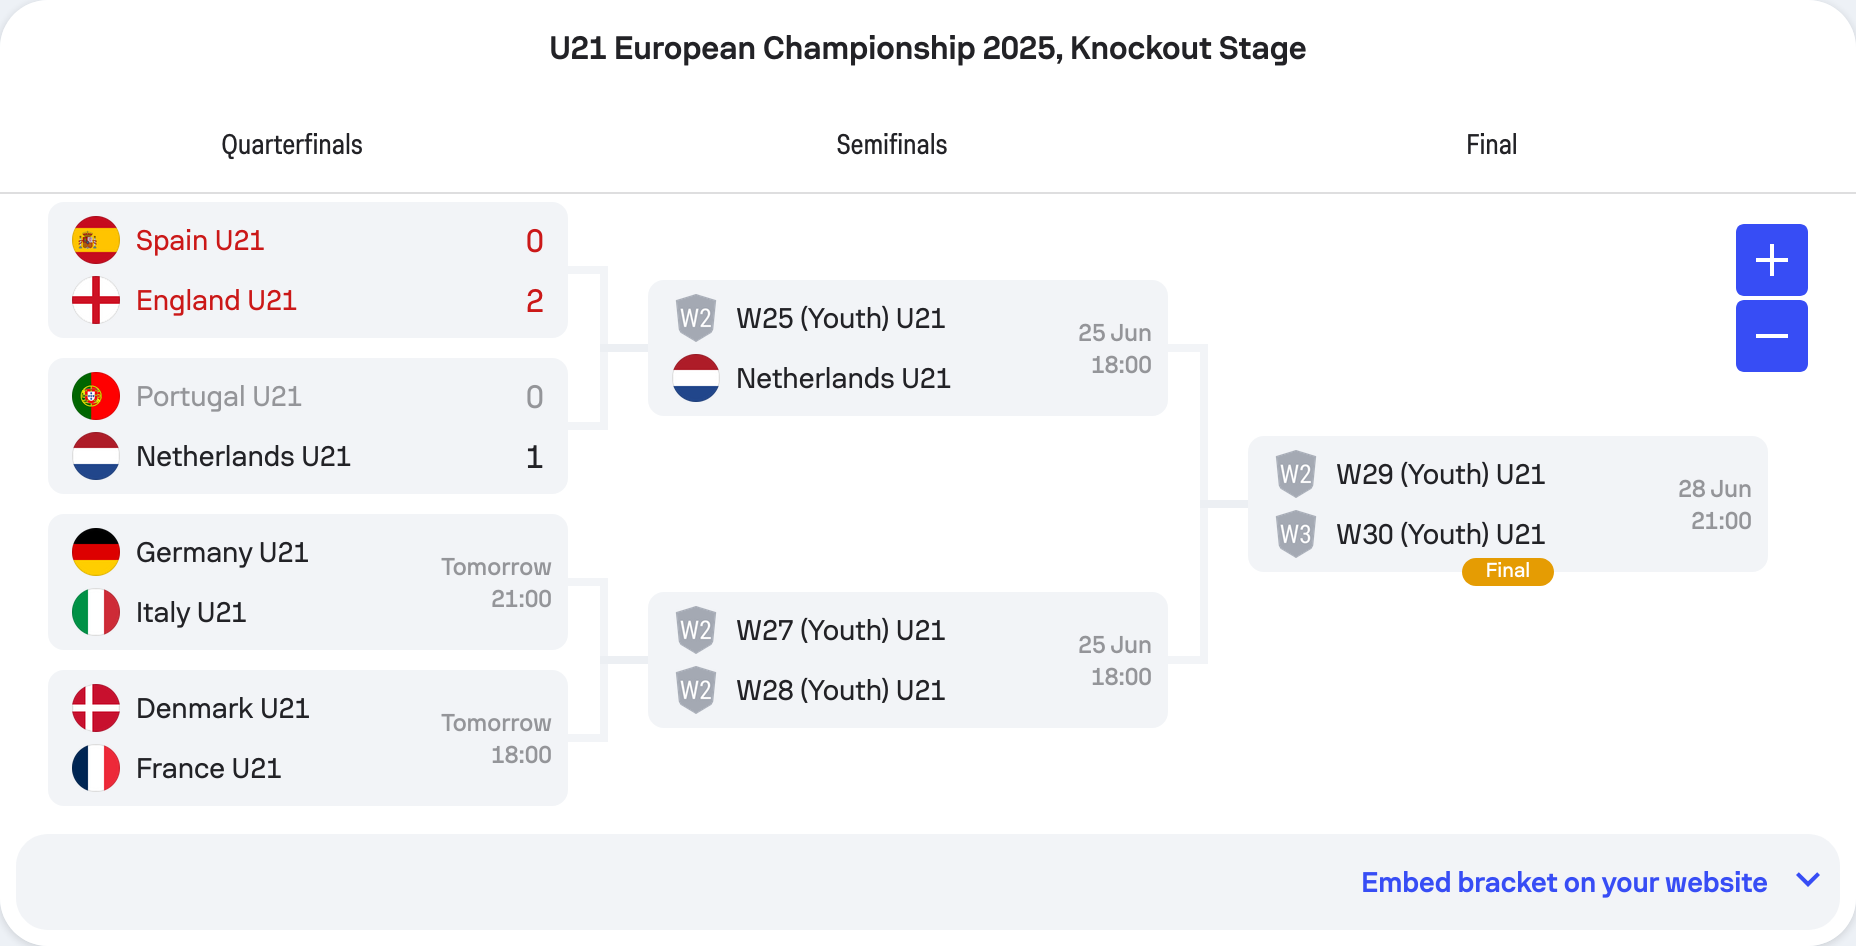This screenshot has height=946, width=1856.
Task: Open Netherlands U21 in the quarterfinal result
Action: (x=243, y=456)
